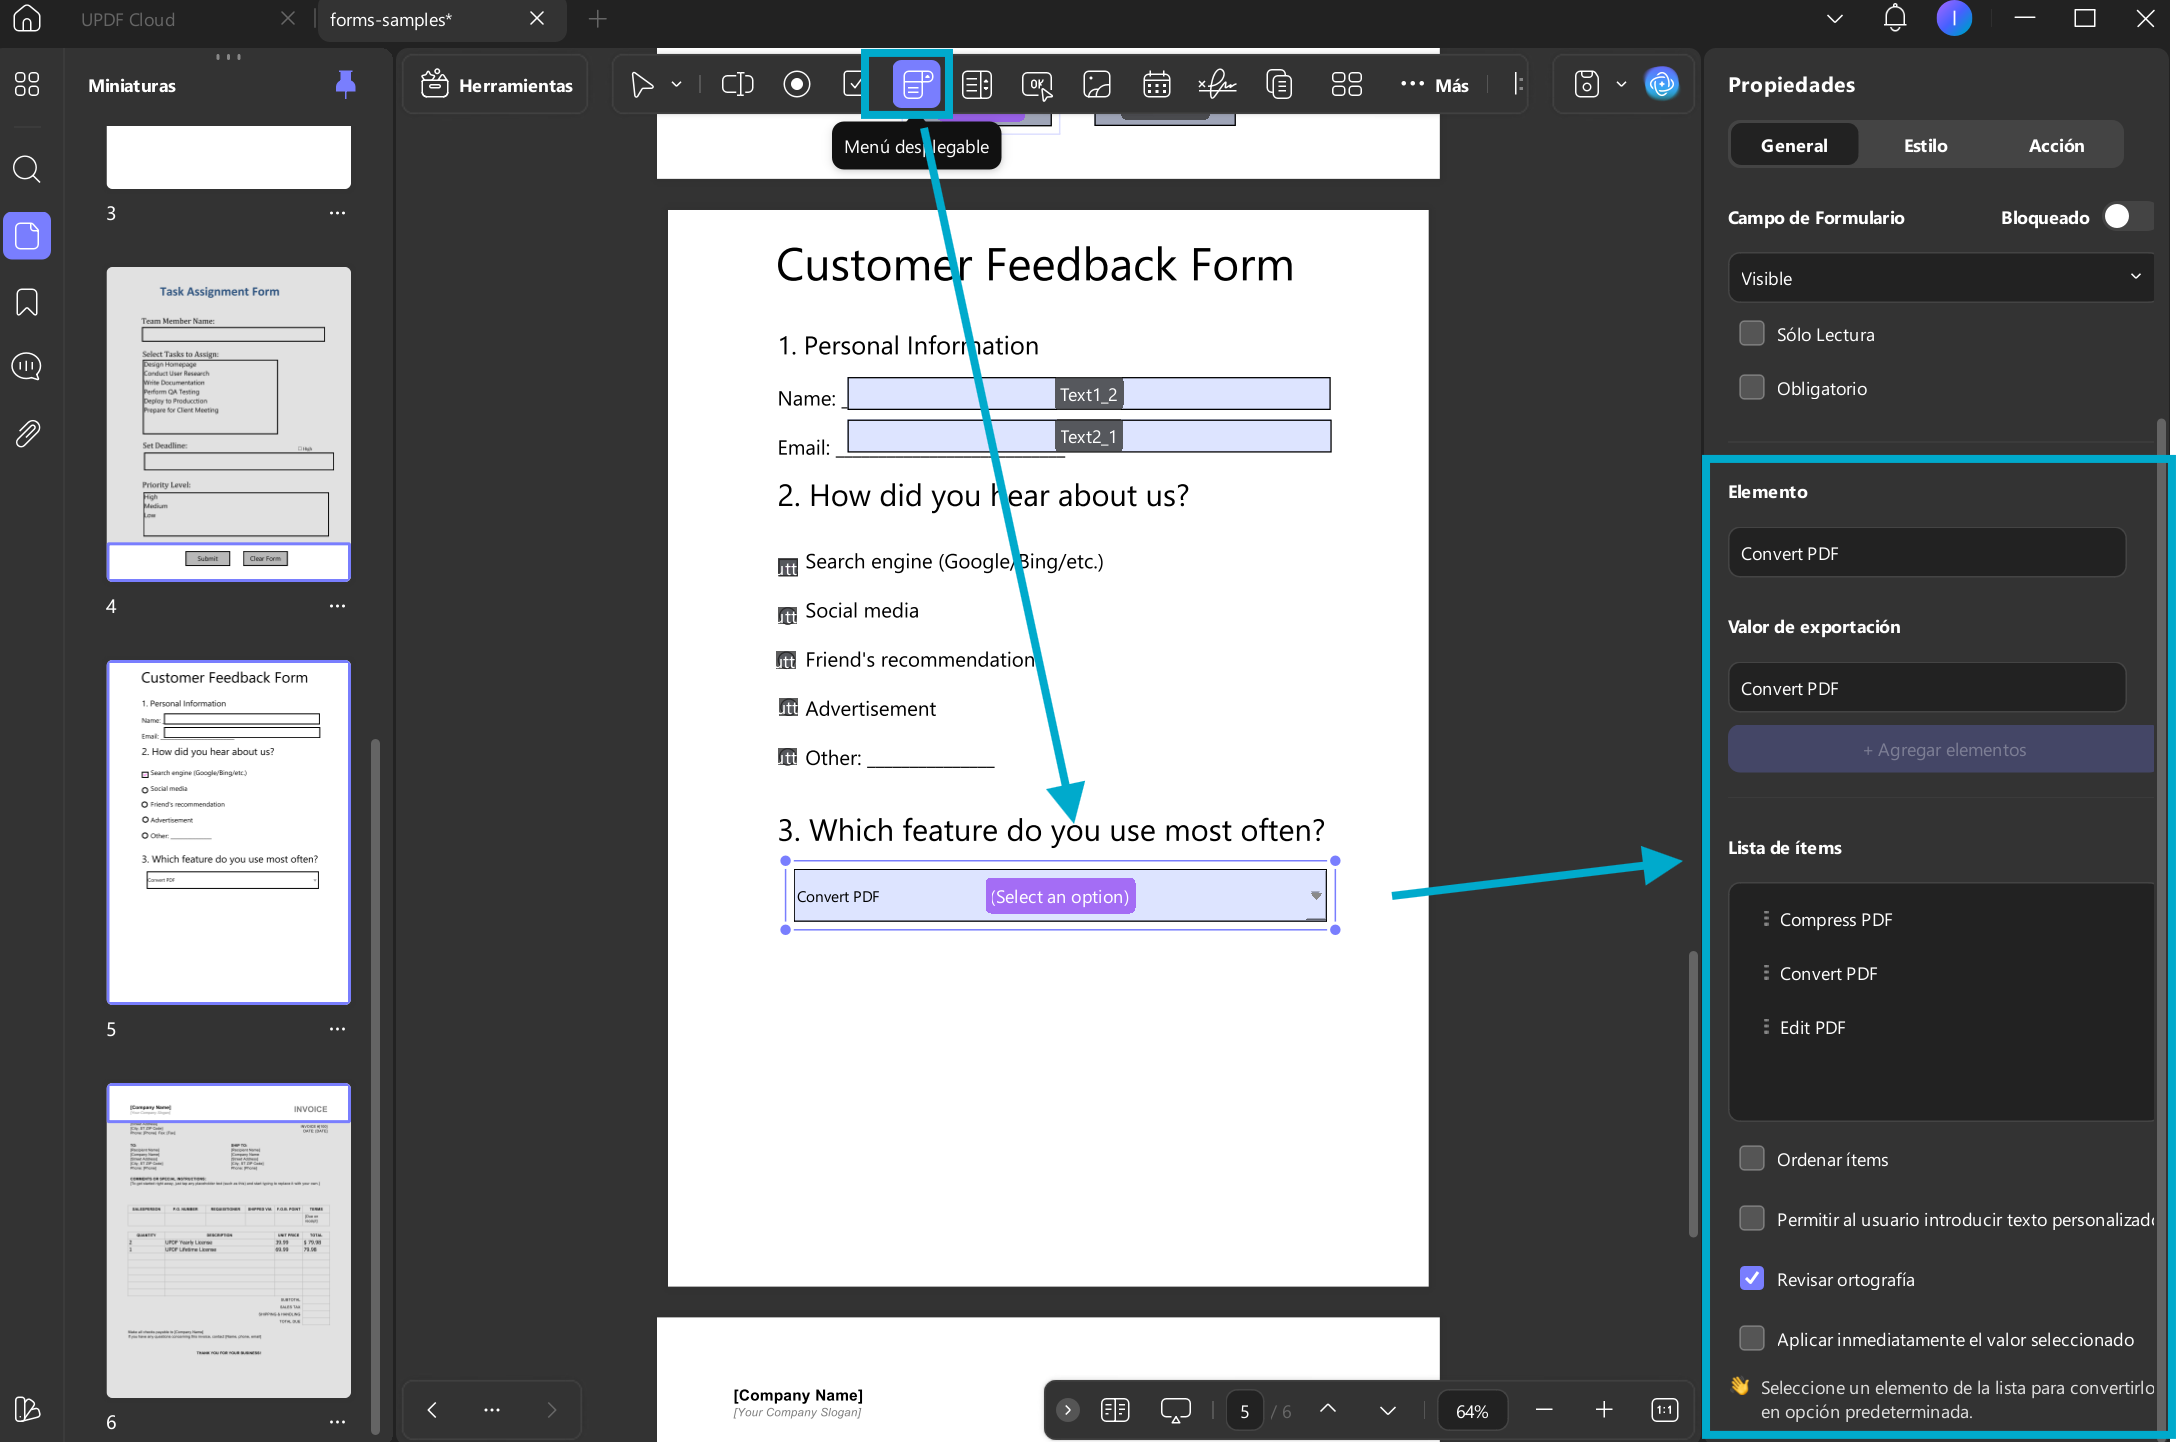
Task: Open the attachments sidebar panel
Action: (27, 433)
